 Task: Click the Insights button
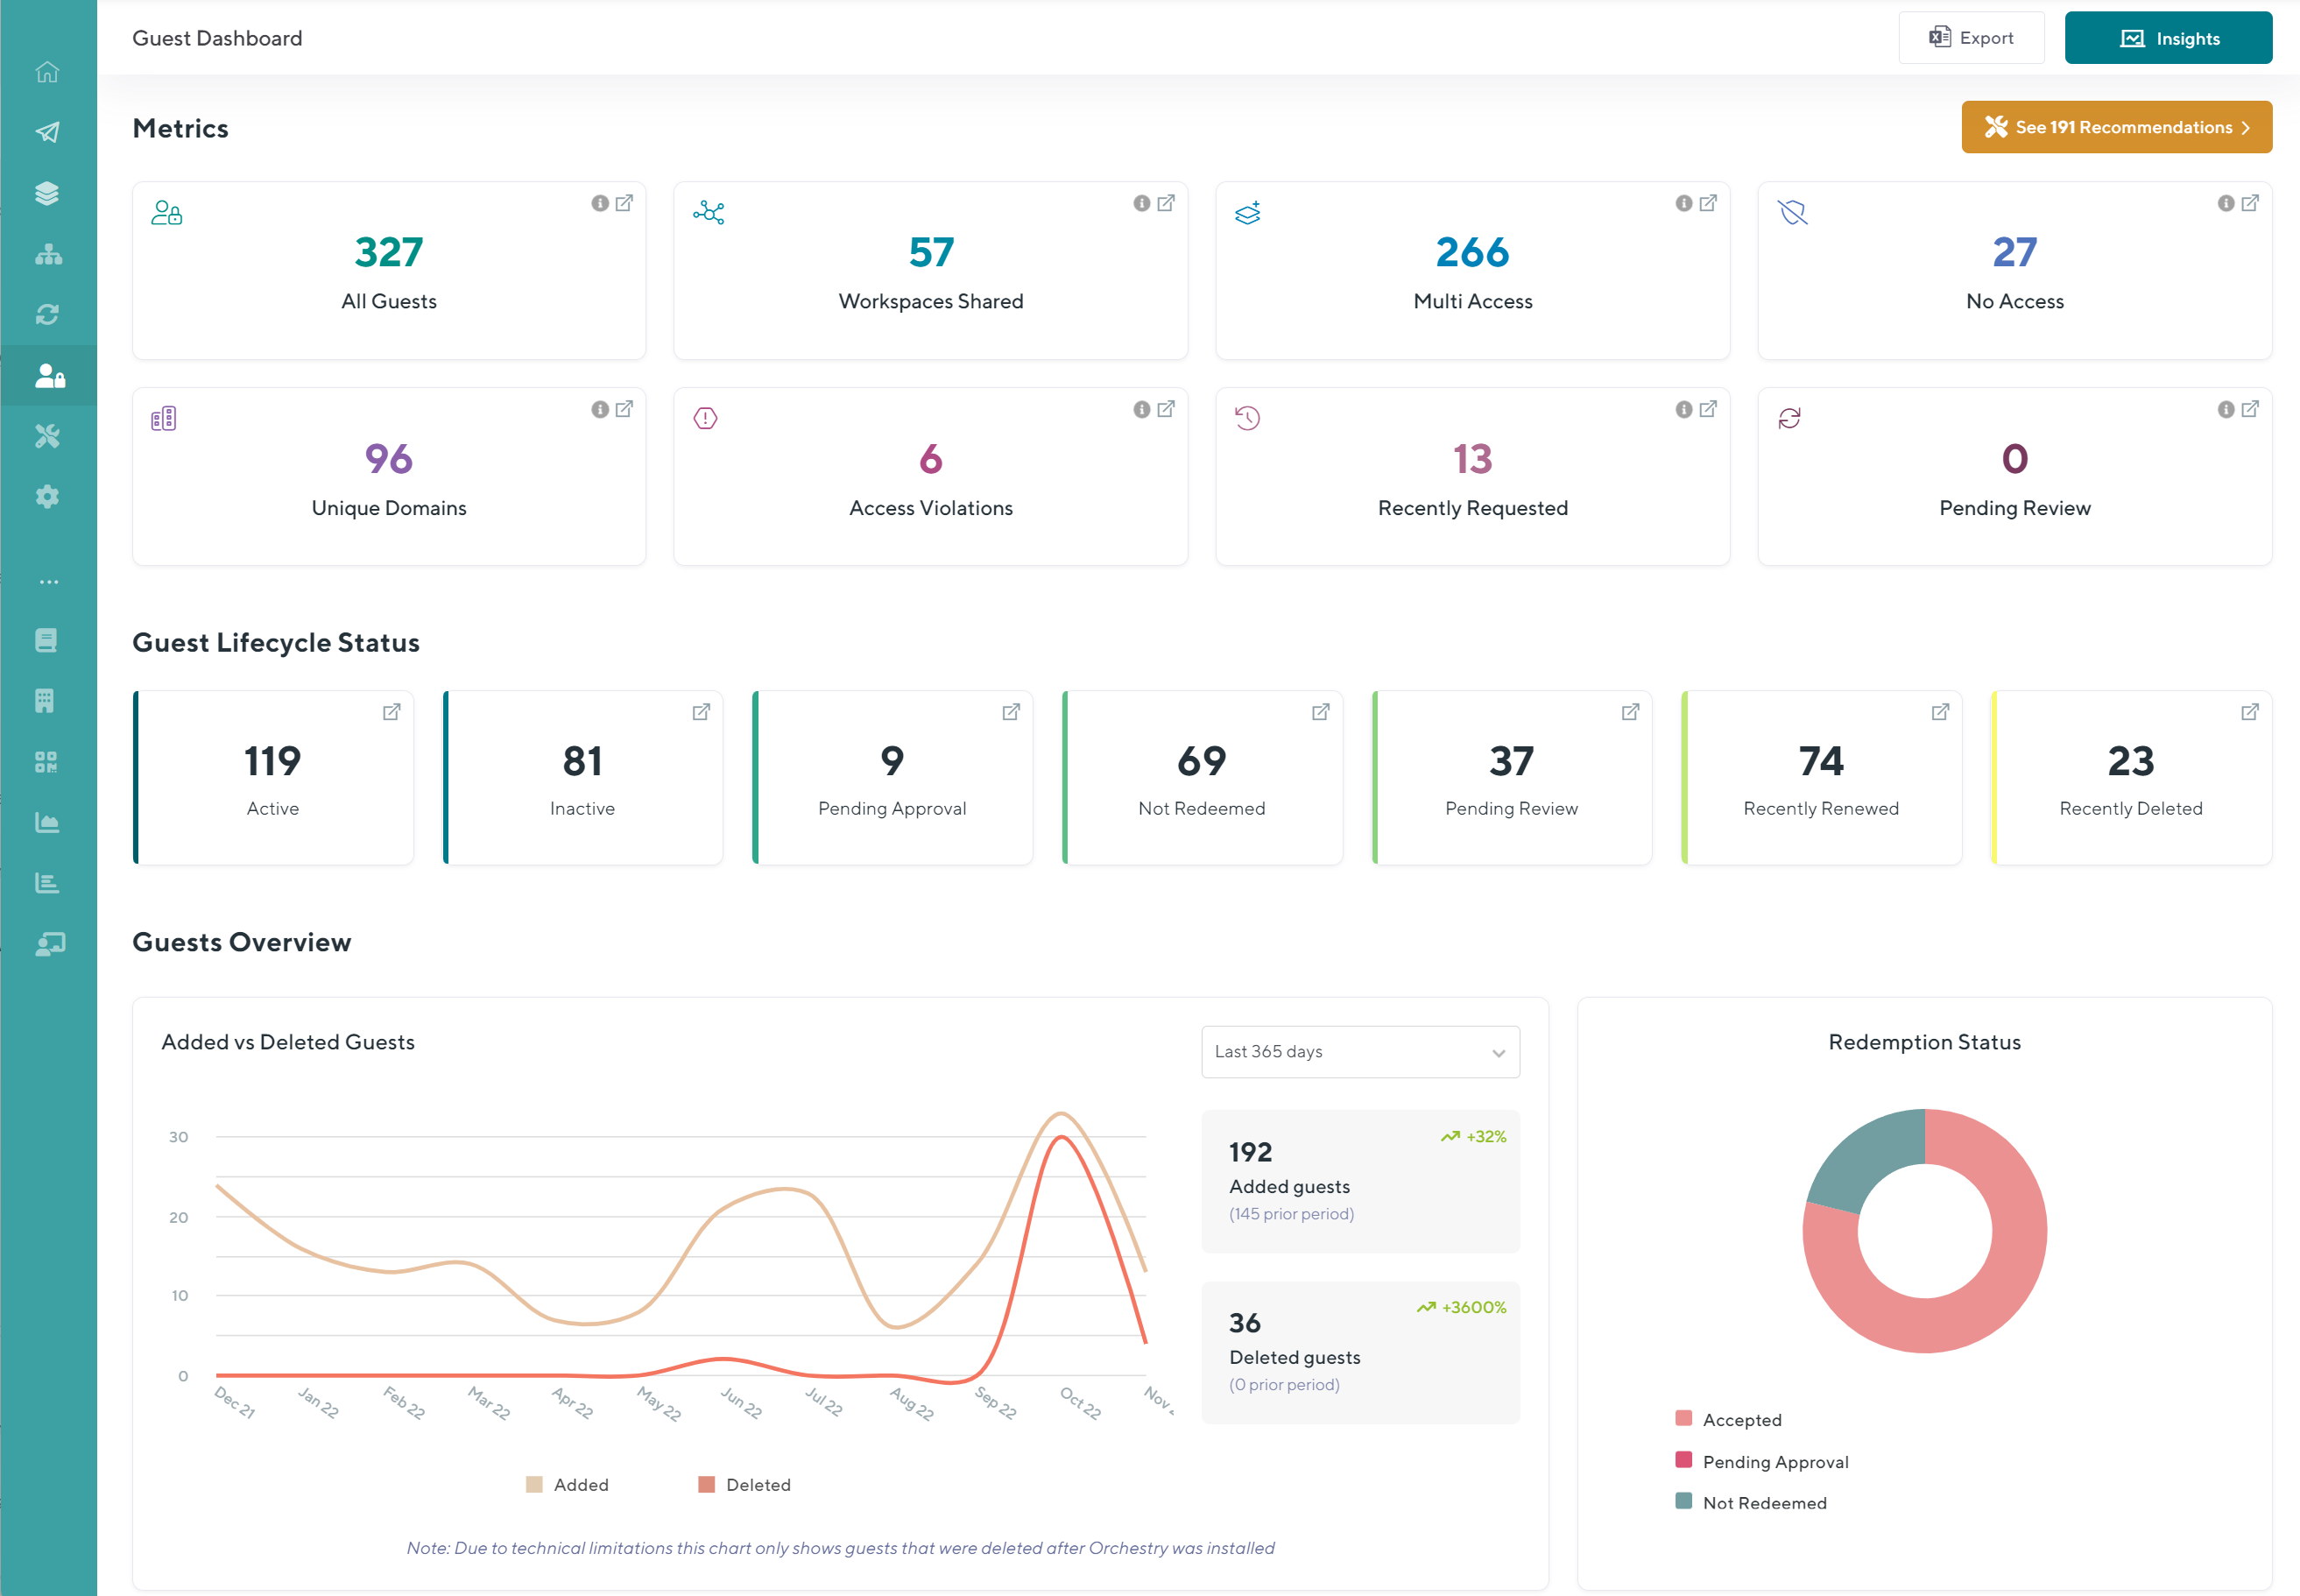[x=2168, y=37]
